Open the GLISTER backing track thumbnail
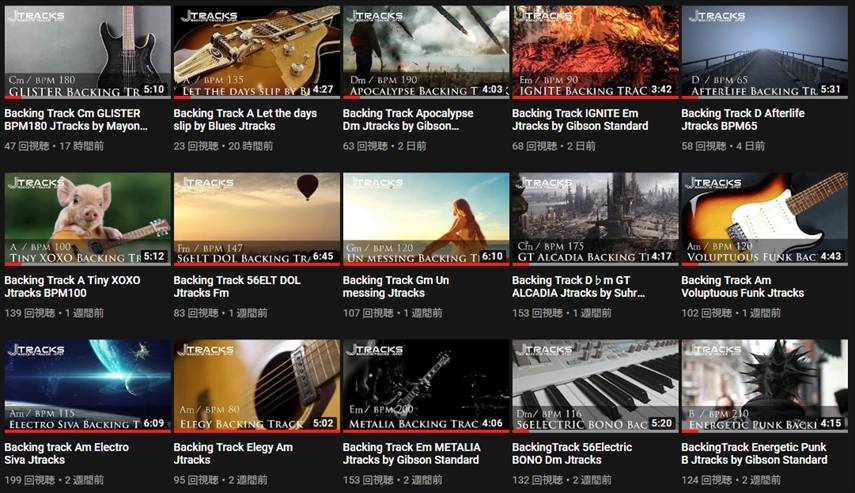The width and height of the screenshot is (855, 493). coord(88,52)
